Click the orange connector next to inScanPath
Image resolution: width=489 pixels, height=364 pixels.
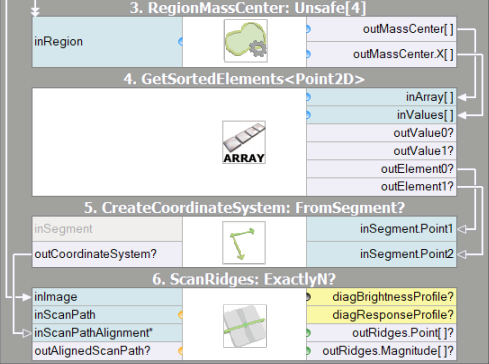pos(180,315)
